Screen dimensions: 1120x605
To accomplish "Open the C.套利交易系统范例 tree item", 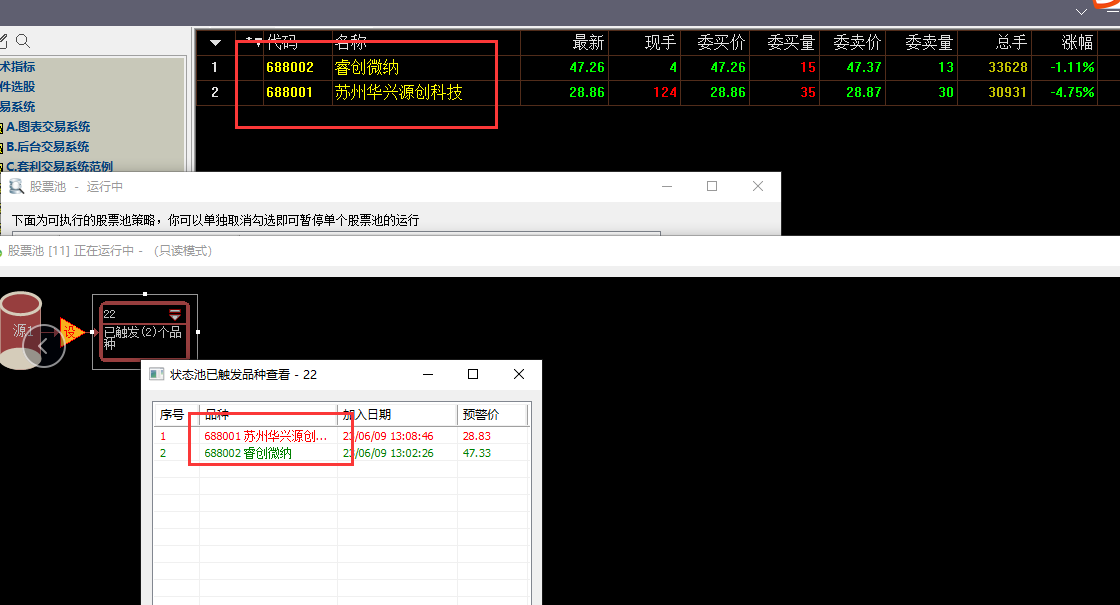I will (59, 166).
